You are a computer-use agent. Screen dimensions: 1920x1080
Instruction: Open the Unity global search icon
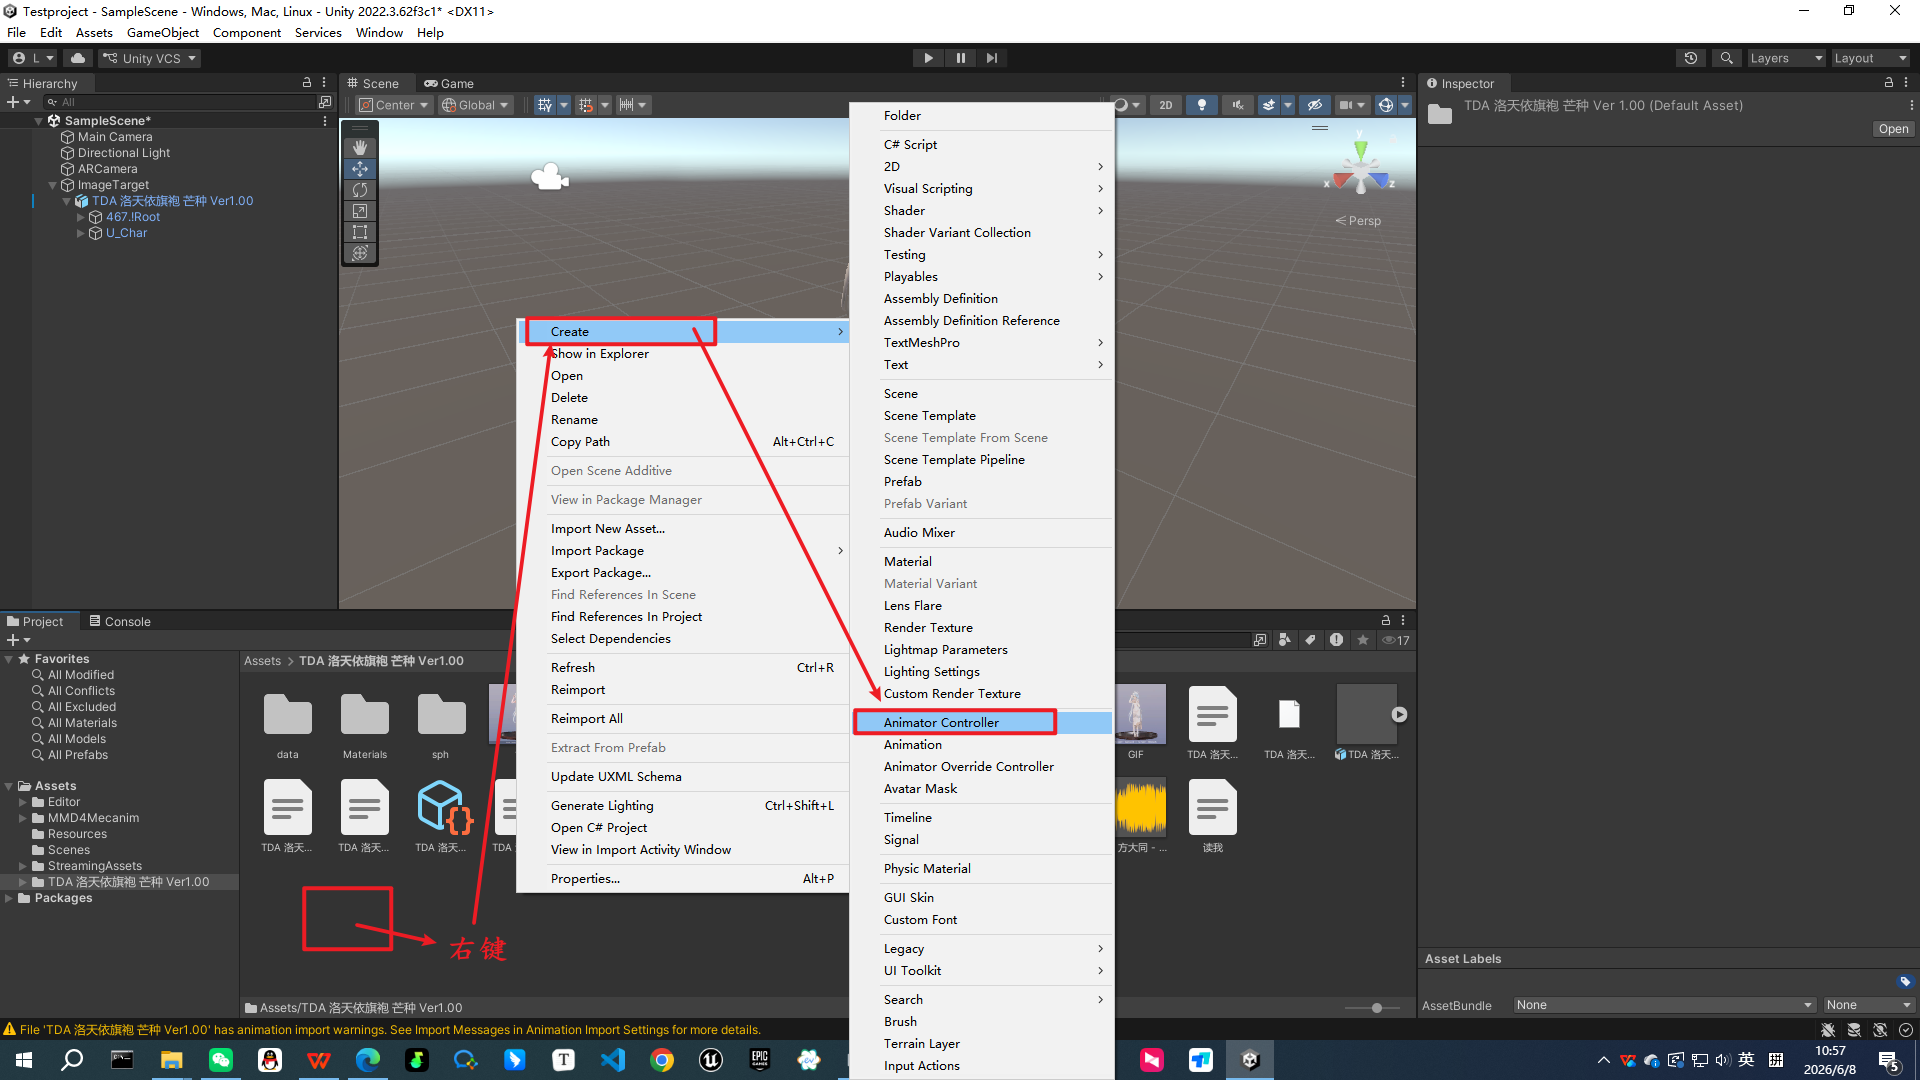pyautogui.click(x=1726, y=58)
